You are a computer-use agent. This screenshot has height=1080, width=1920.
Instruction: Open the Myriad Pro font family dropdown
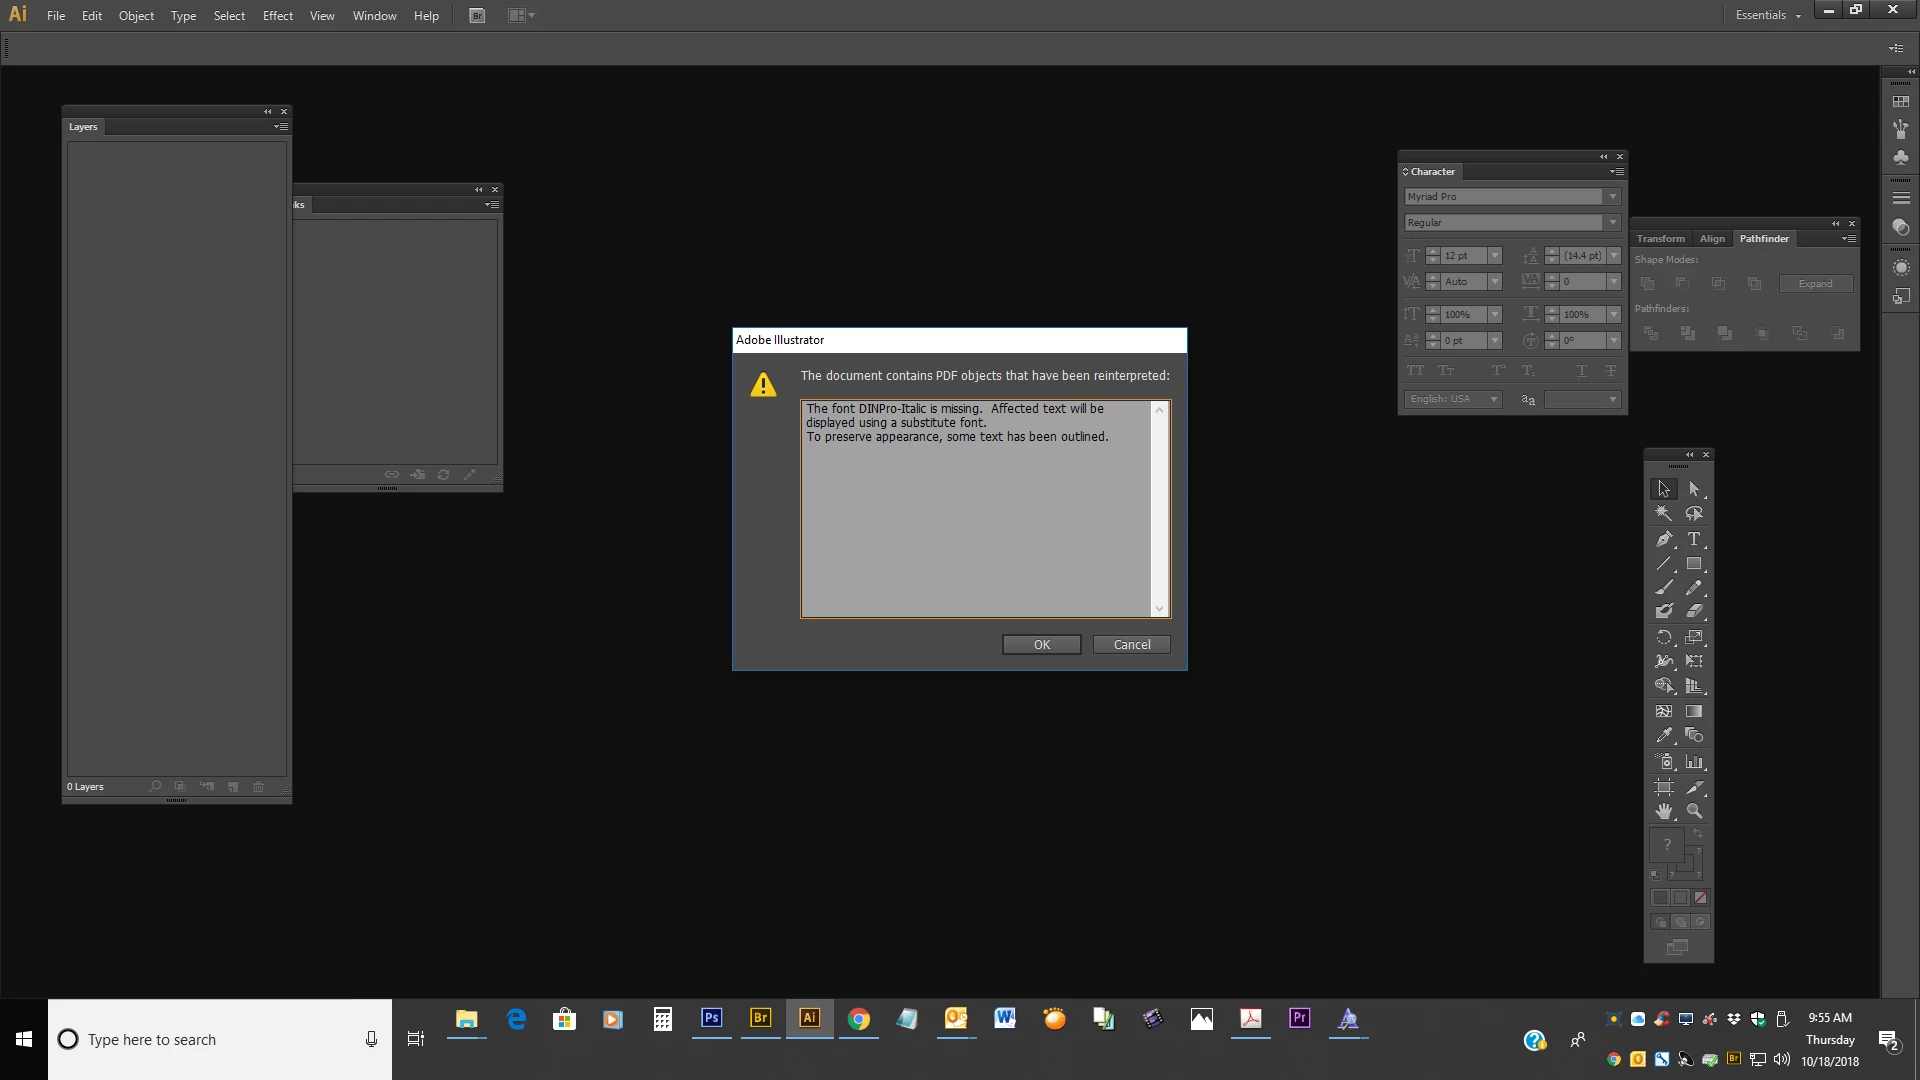tap(1612, 197)
